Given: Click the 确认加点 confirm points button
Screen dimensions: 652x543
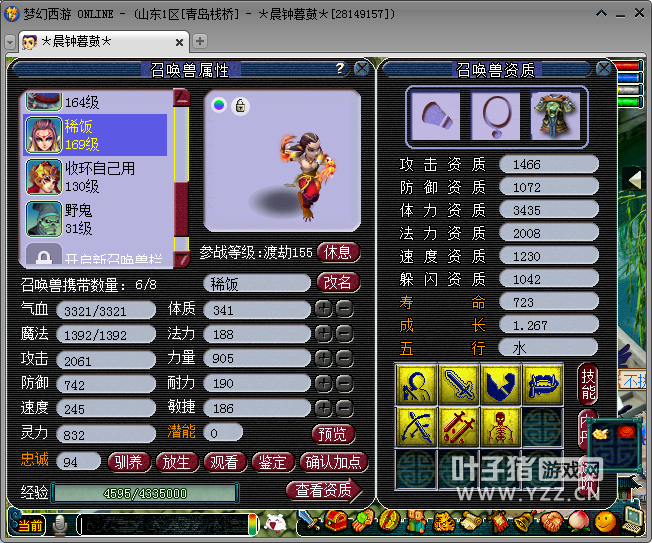Looking at the screenshot, I should click(x=334, y=462).
